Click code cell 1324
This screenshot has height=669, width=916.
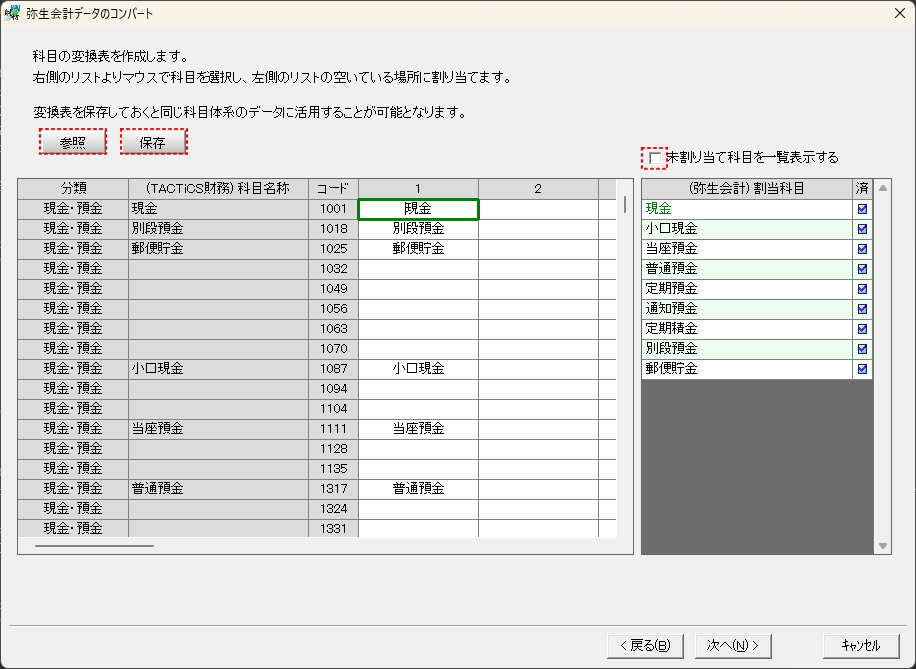coord(333,508)
